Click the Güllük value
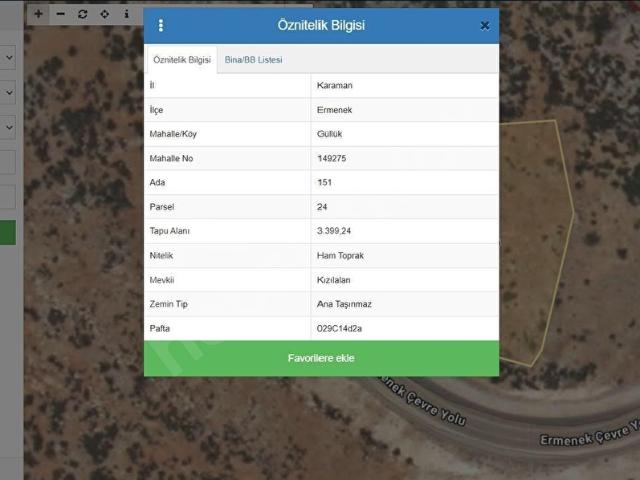 click(329, 134)
